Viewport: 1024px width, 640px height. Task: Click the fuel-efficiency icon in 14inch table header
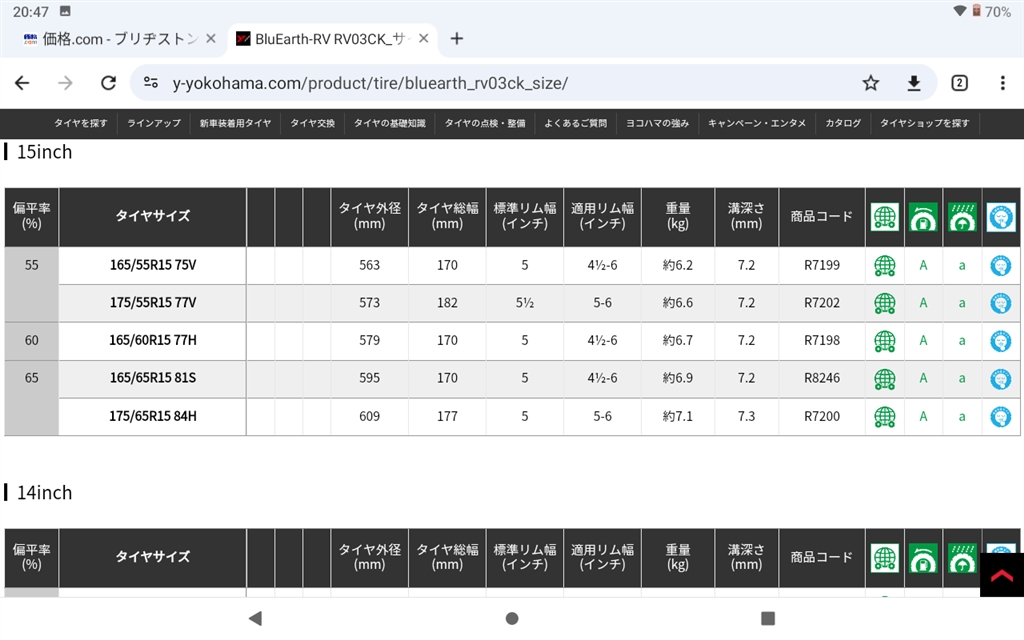point(923,558)
